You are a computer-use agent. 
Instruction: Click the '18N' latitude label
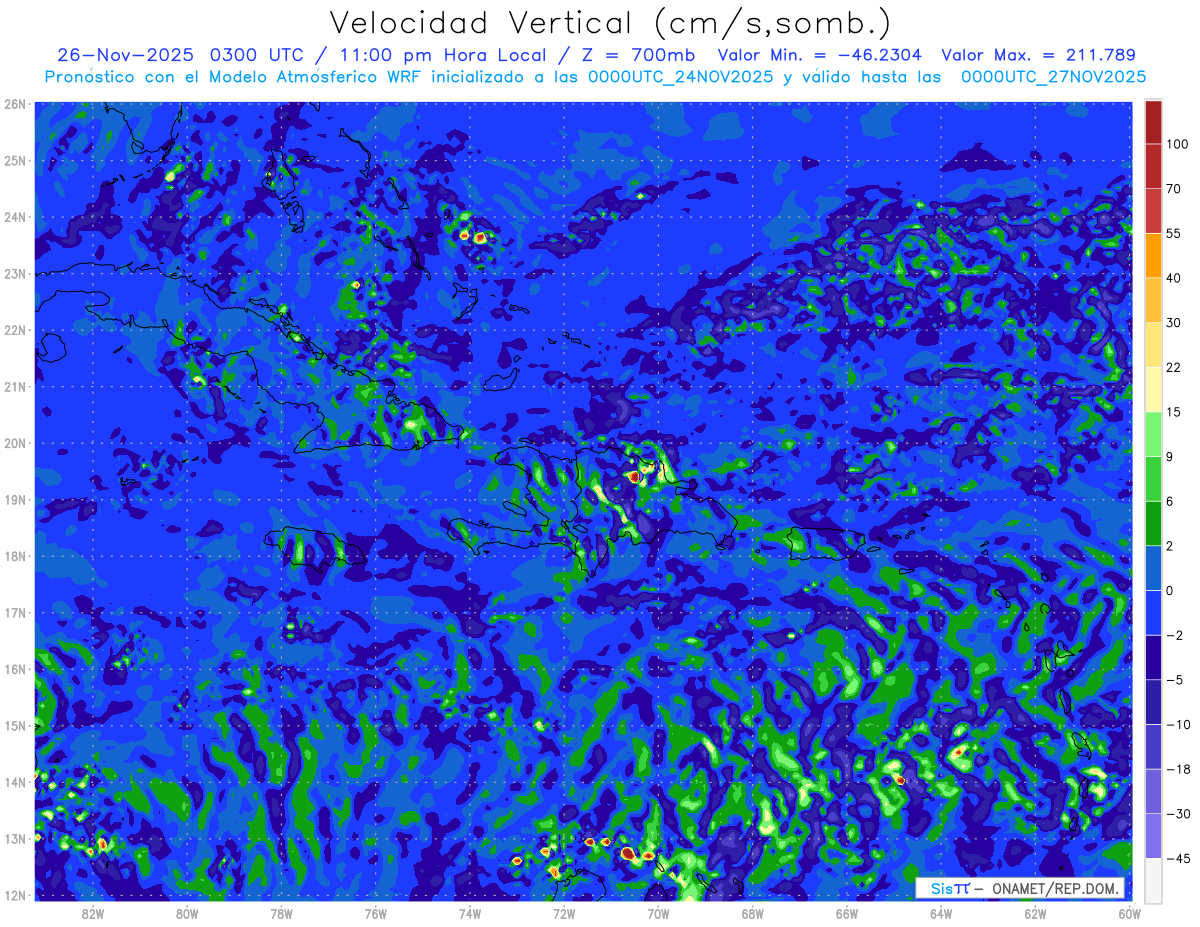click(x=15, y=556)
